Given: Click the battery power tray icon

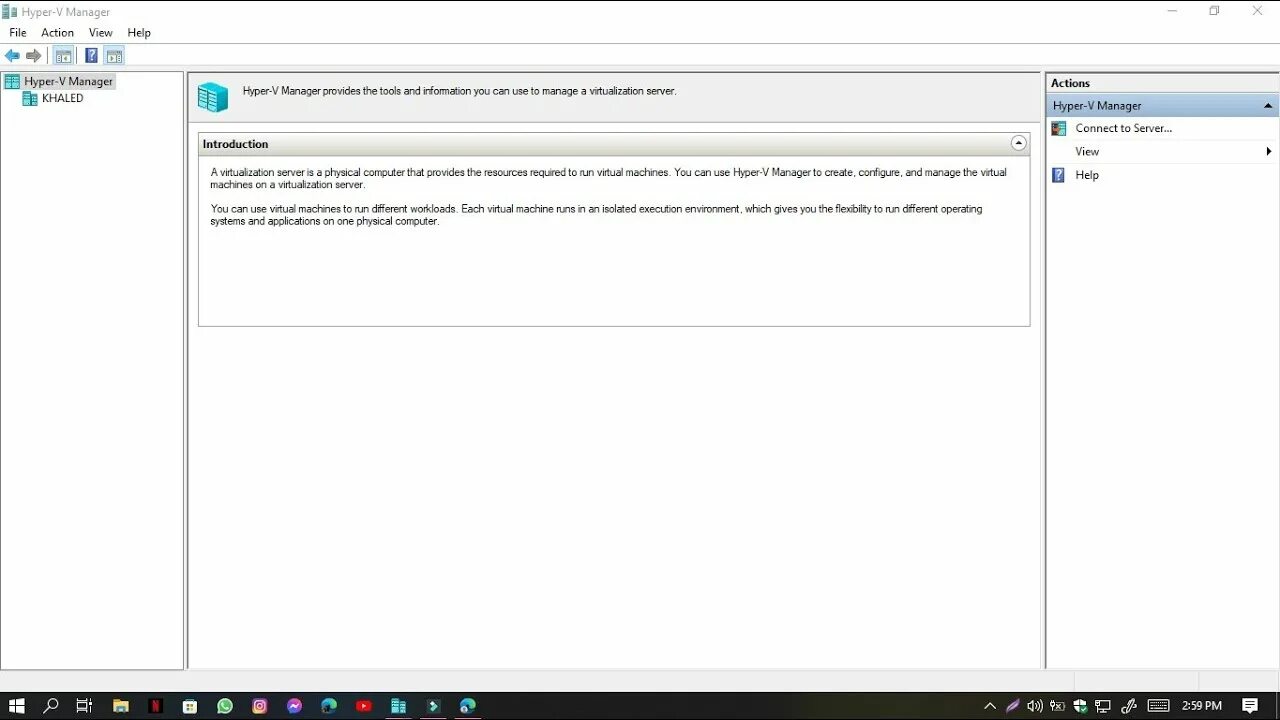Looking at the screenshot, I should pos(1057,706).
